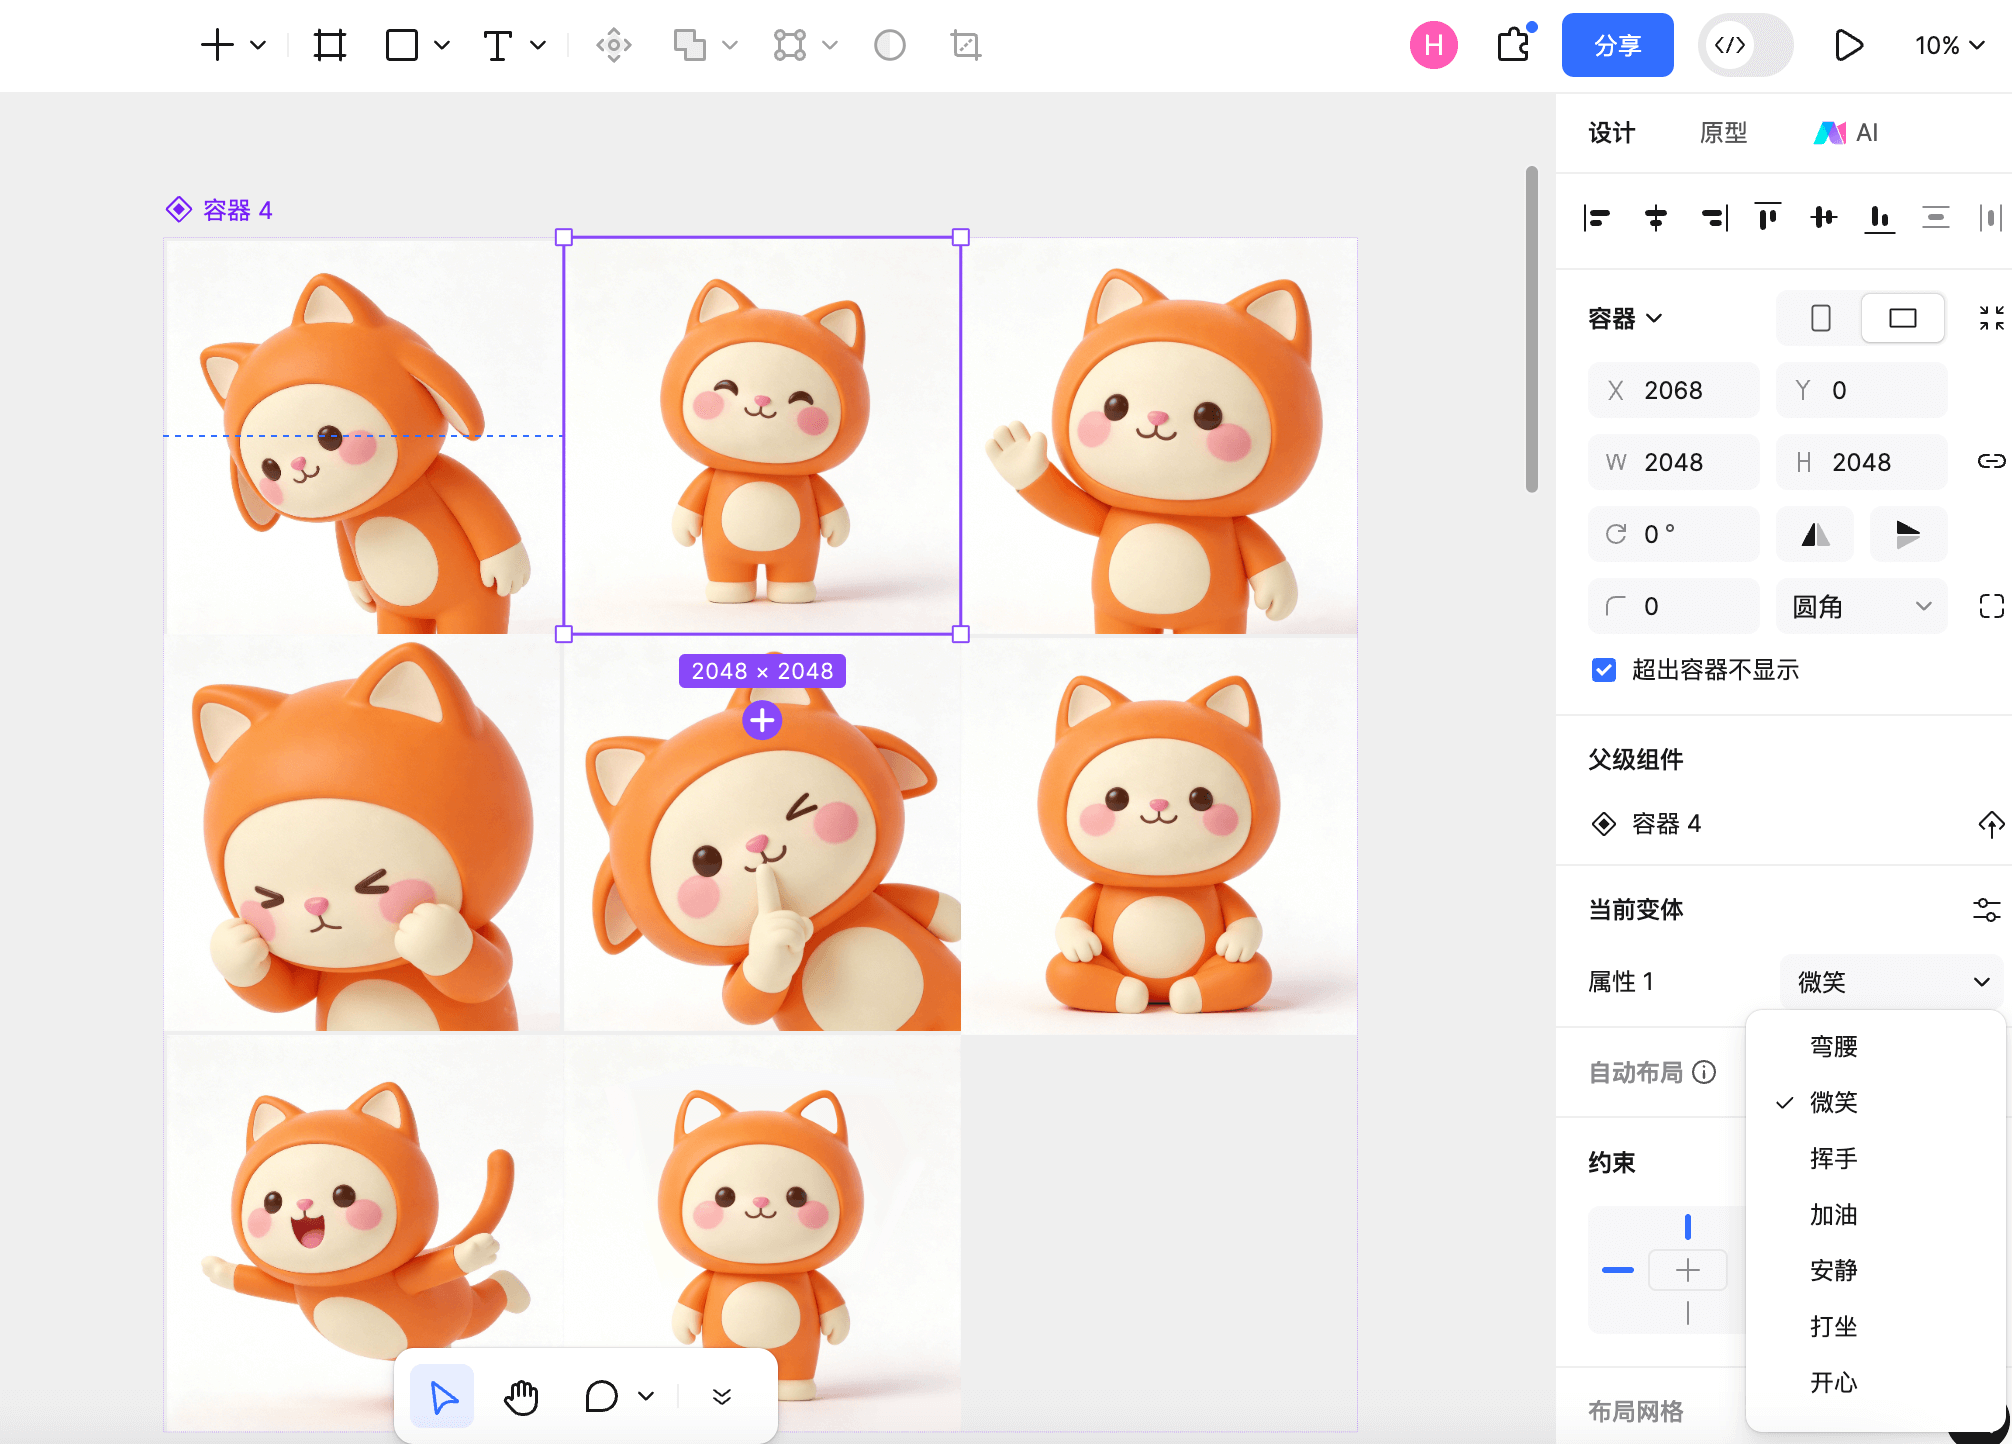Switch to landscape orientation toggle
This screenshot has width=2012, height=1444.
click(x=1902, y=318)
